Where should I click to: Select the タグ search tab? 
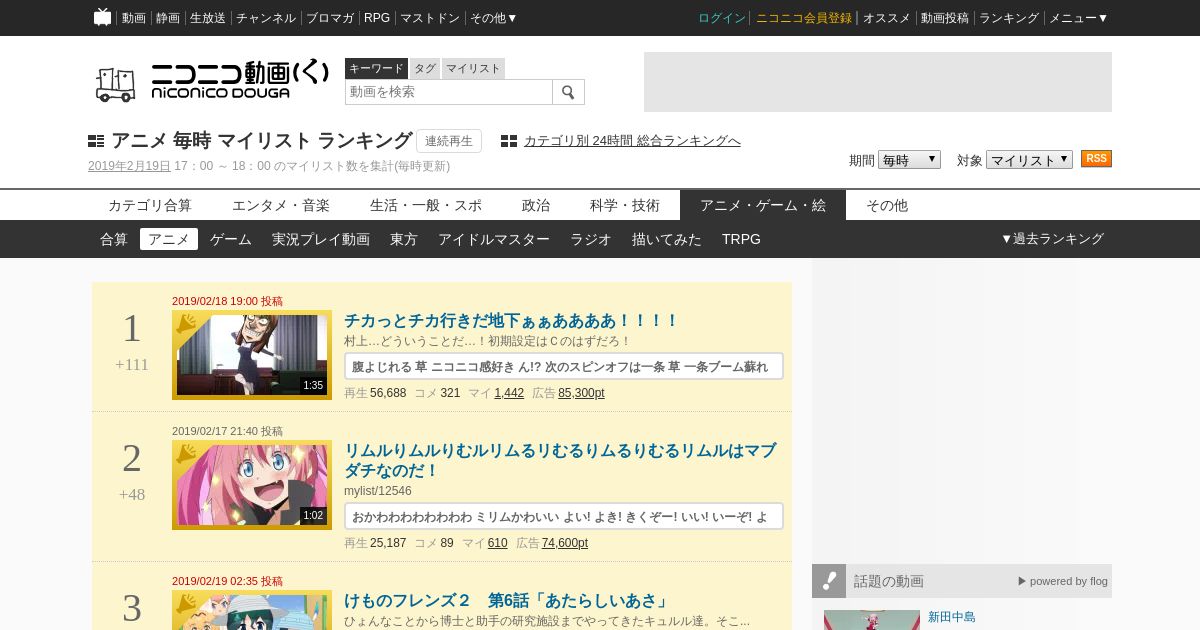pos(425,68)
